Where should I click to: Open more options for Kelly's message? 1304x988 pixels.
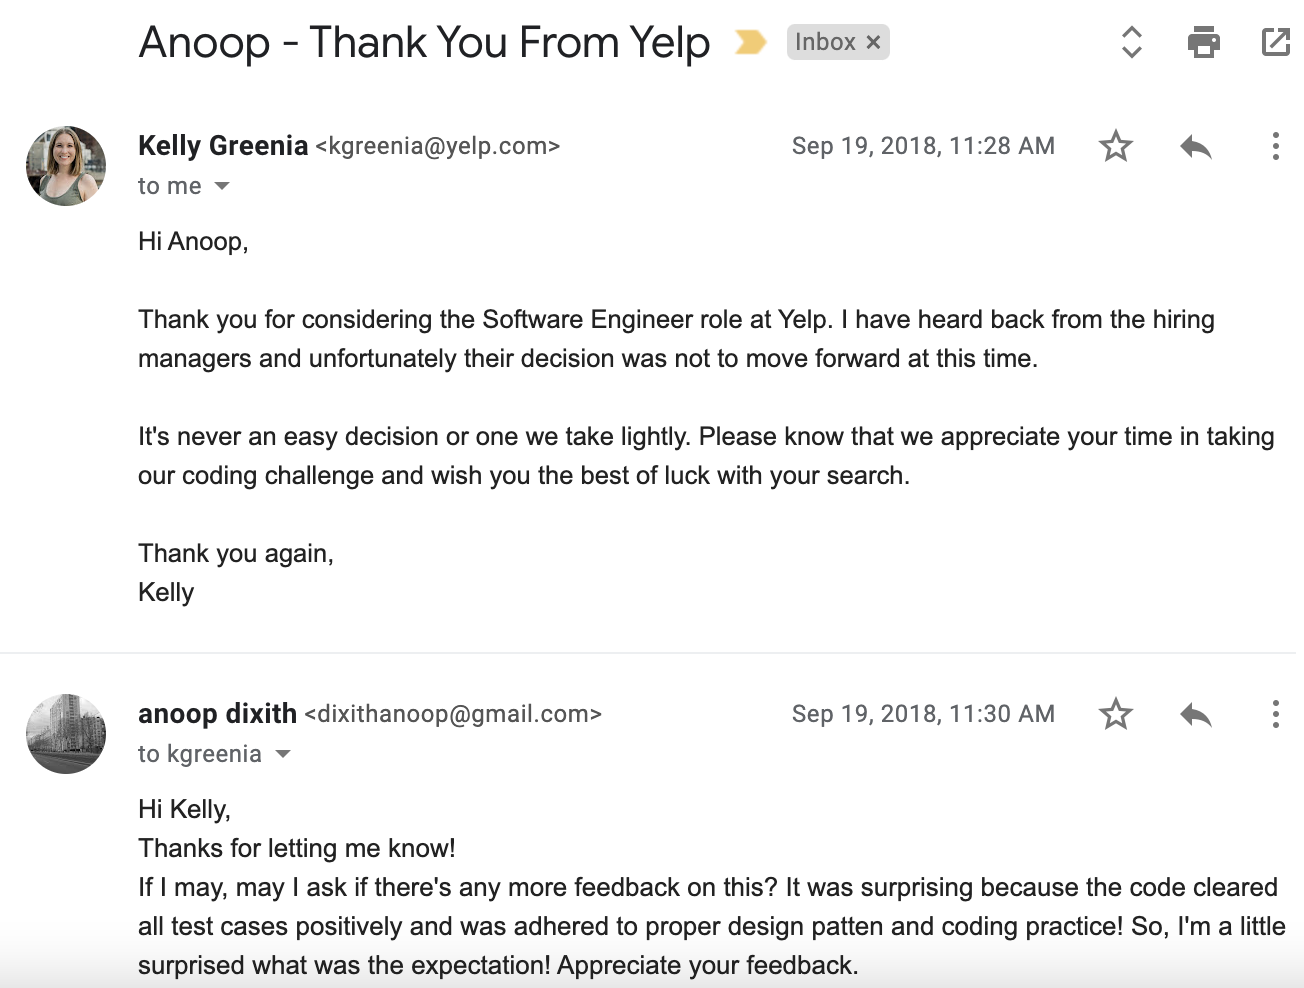pyautogui.click(x=1275, y=146)
